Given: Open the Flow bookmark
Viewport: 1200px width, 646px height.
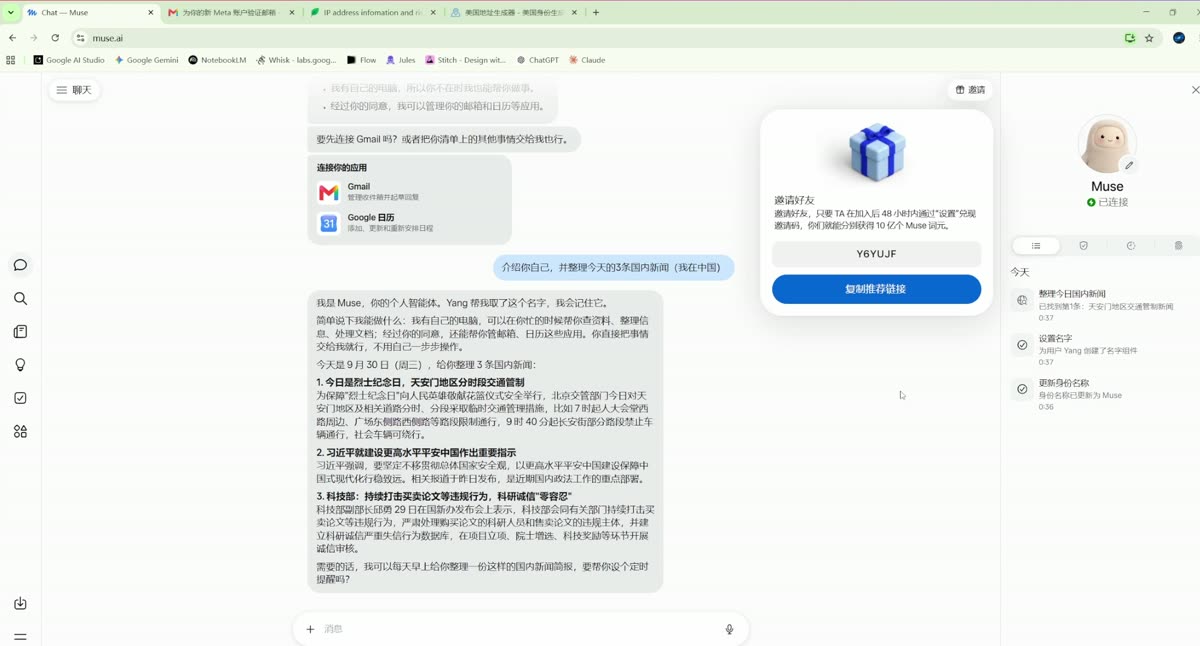Looking at the screenshot, I should pos(362,60).
